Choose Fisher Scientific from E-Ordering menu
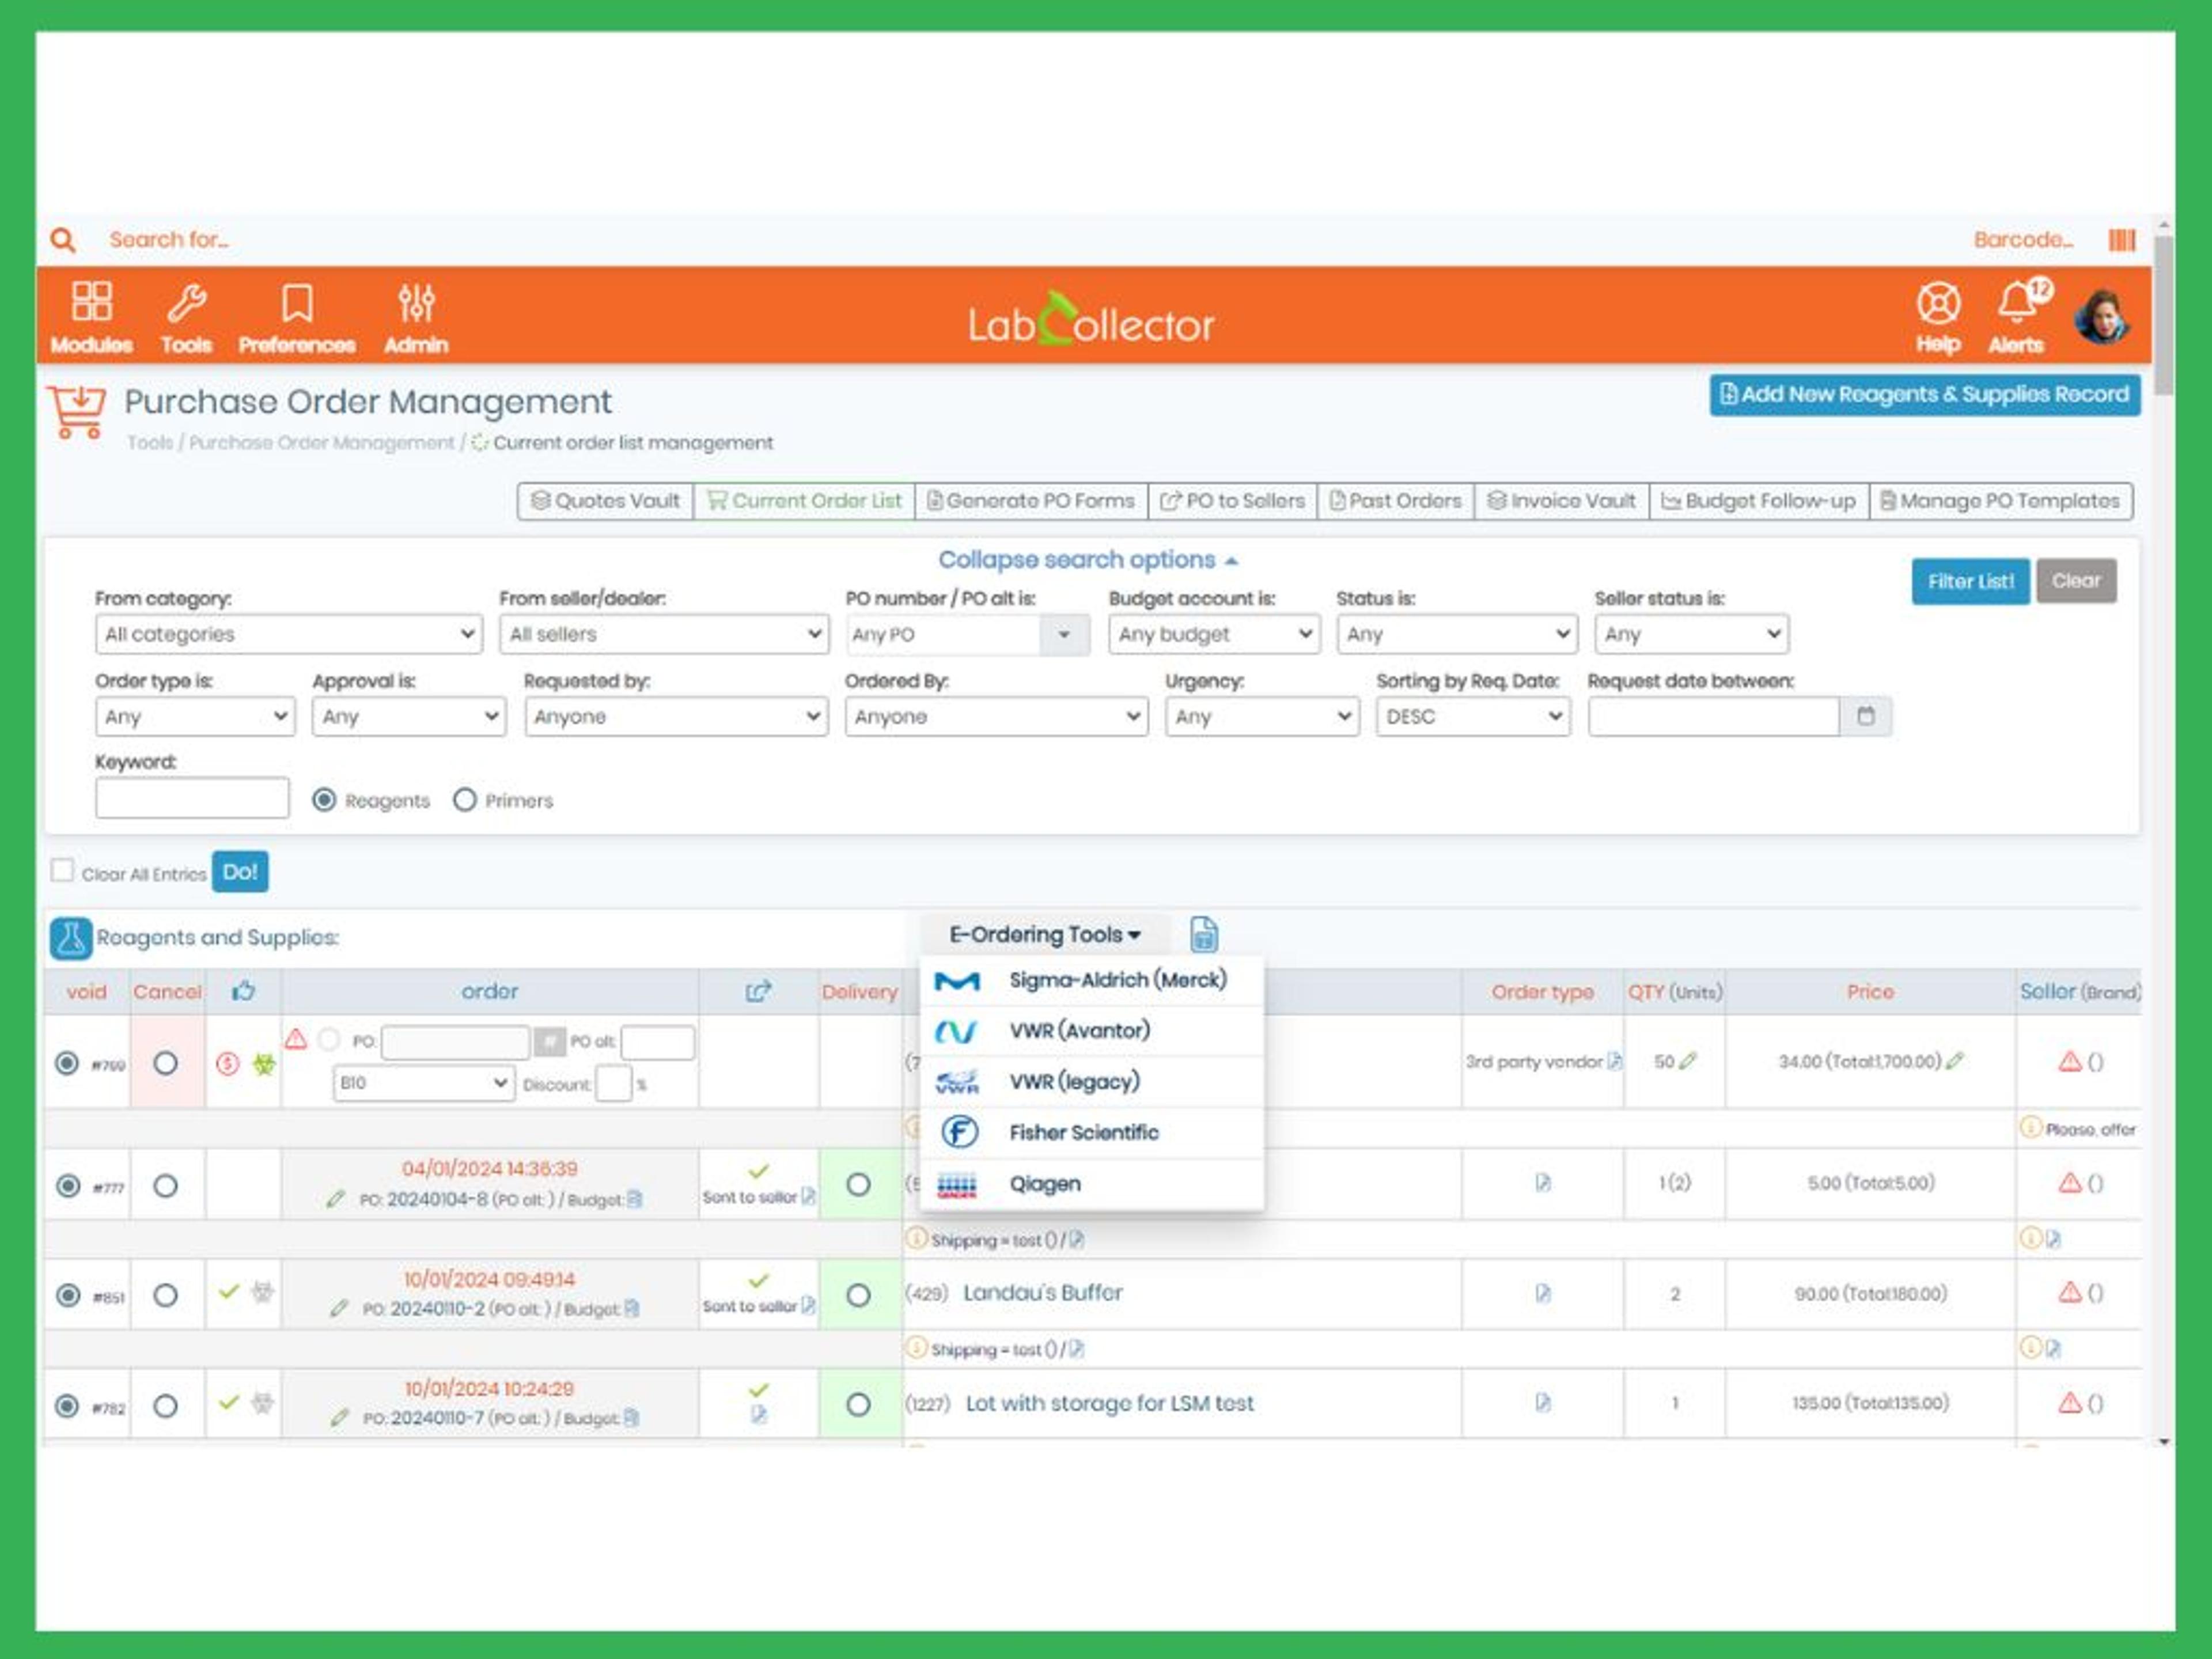The image size is (2212, 1659). 1083,1132
